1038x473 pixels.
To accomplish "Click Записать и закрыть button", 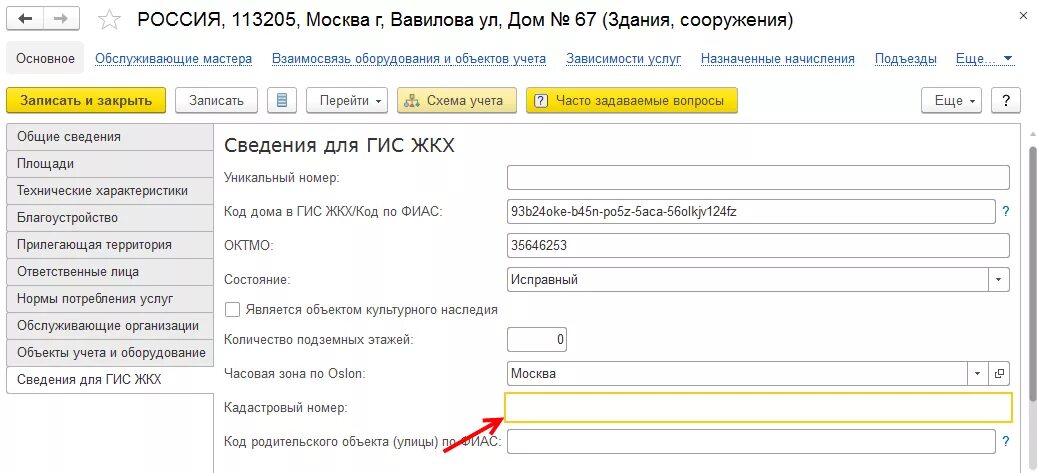I will (x=85, y=101).
